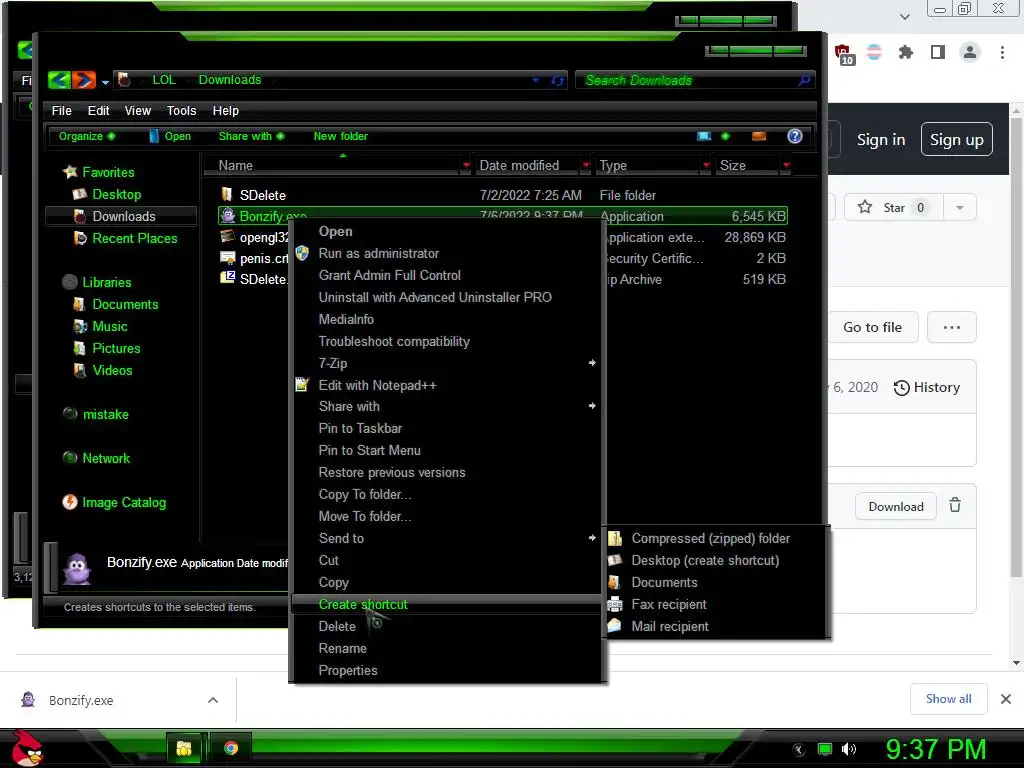Click the refresh icon in address bar
The height and width of the screenshot is (768, 1024).
(557, 80)
